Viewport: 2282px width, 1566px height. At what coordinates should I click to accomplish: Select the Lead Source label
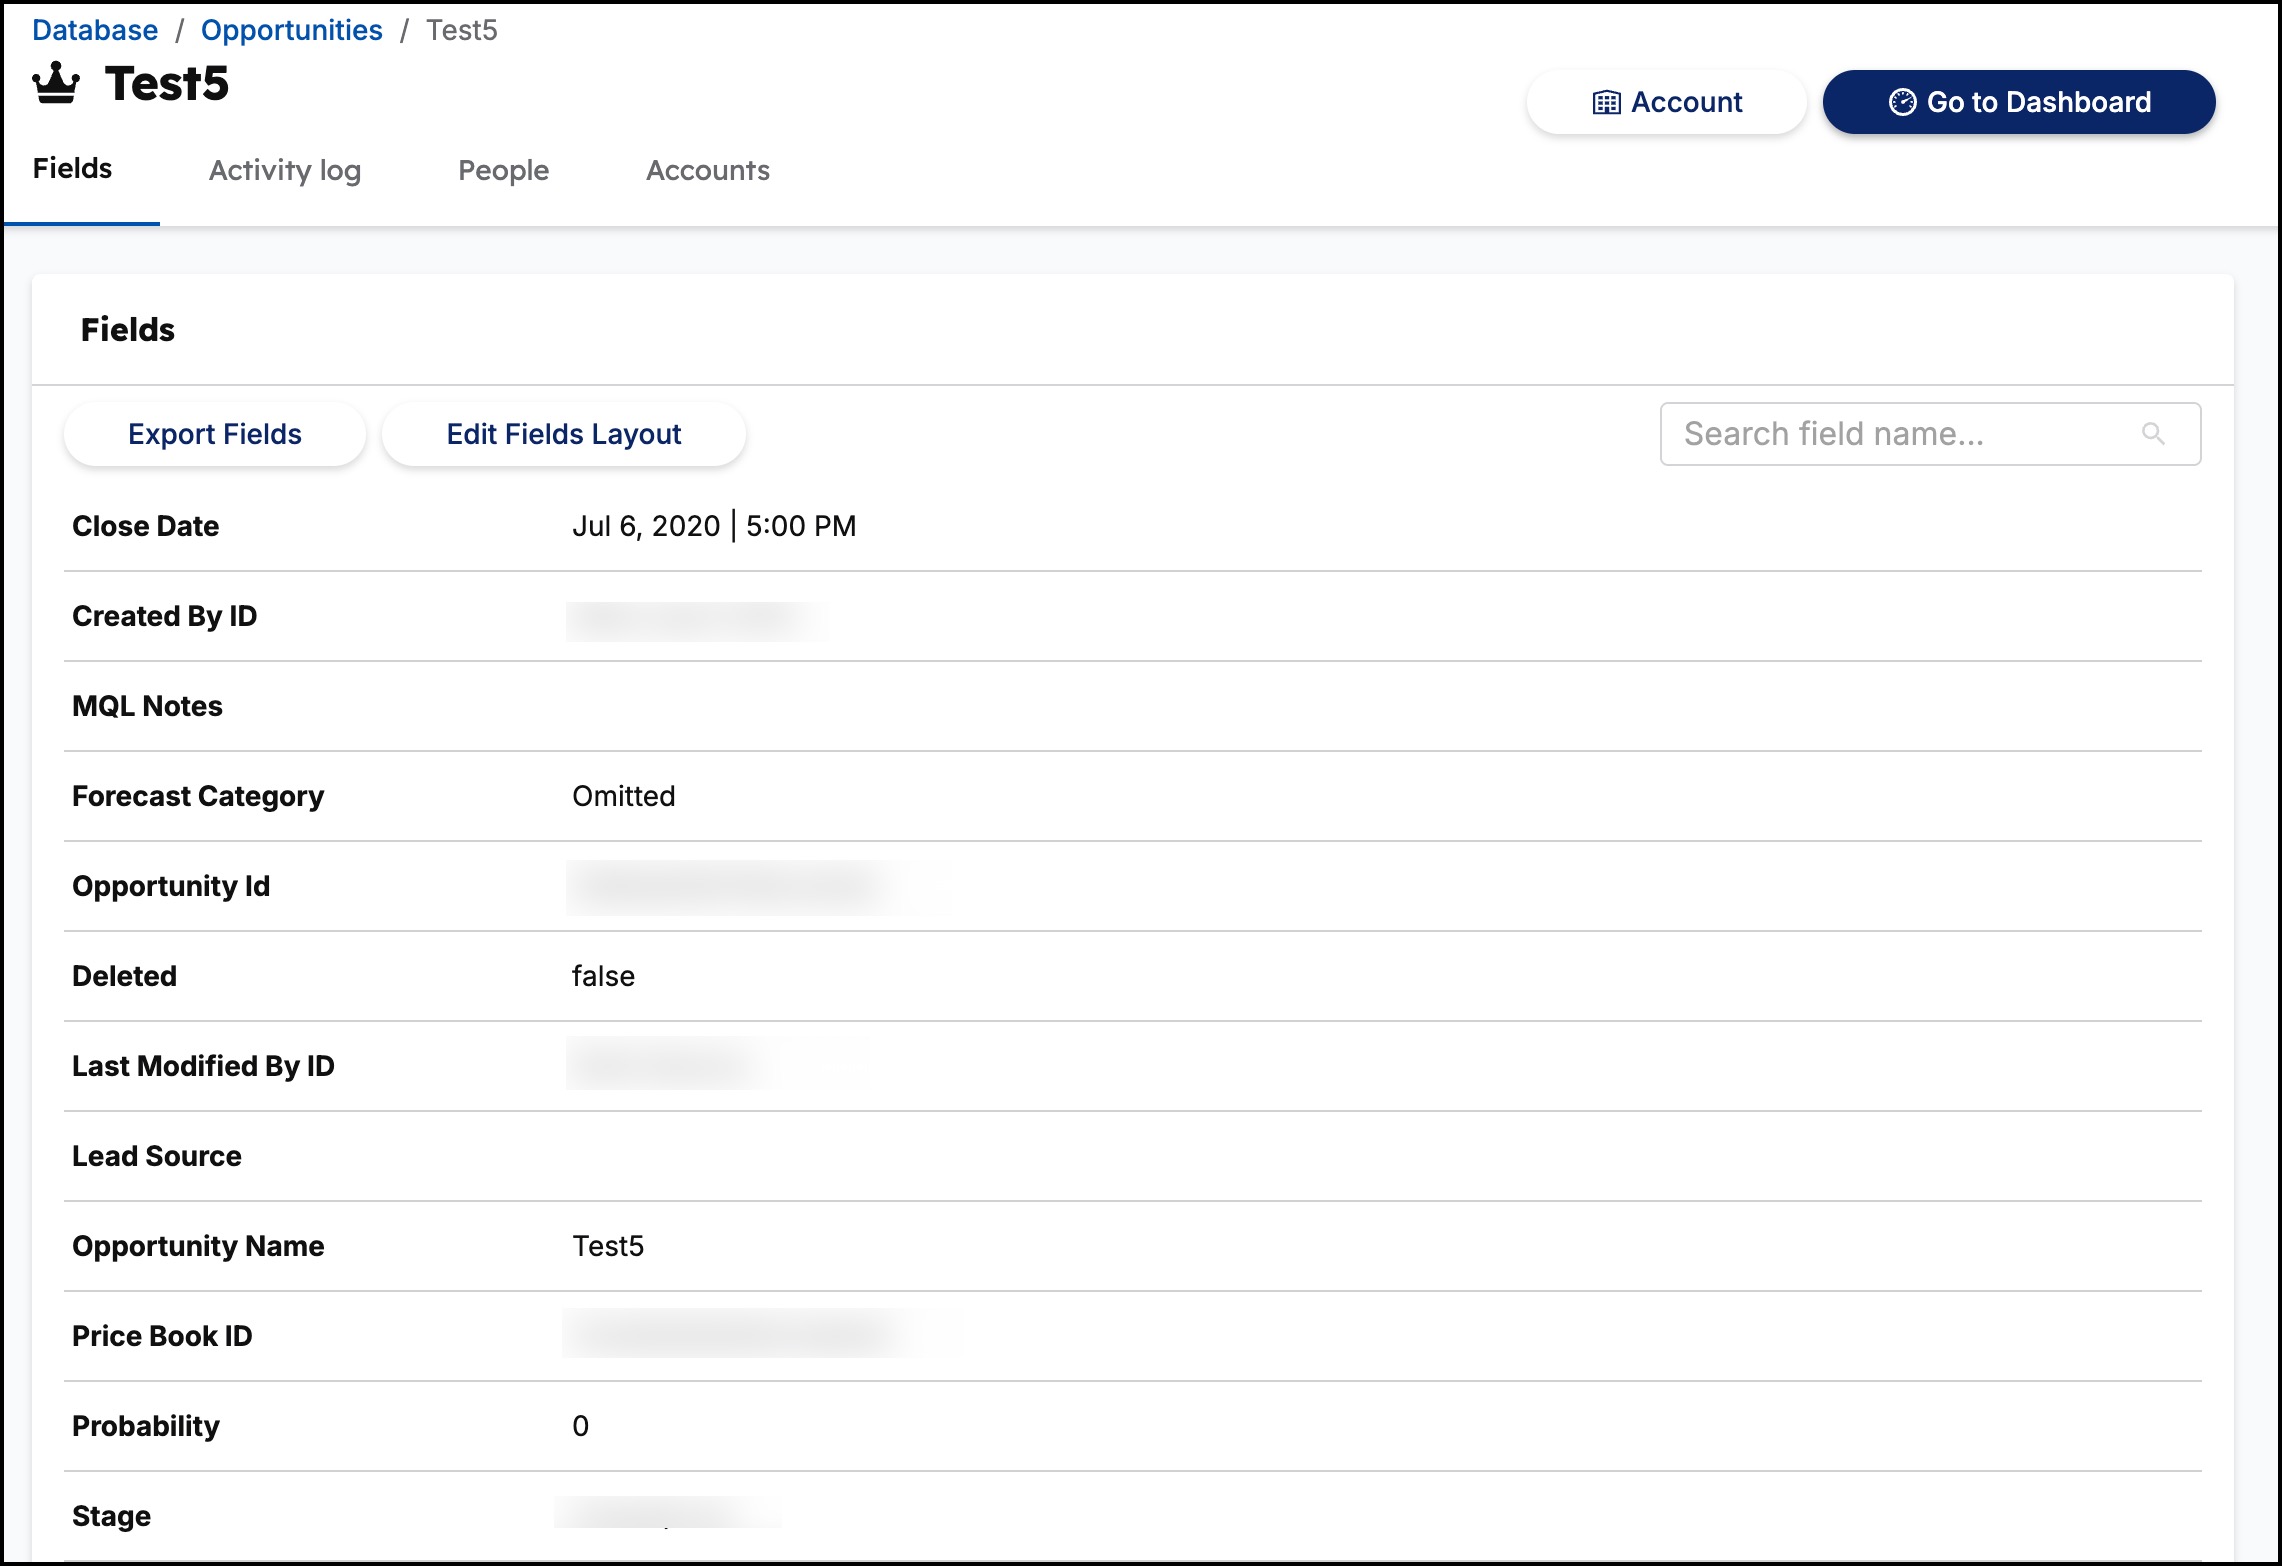click(157, 1156)
